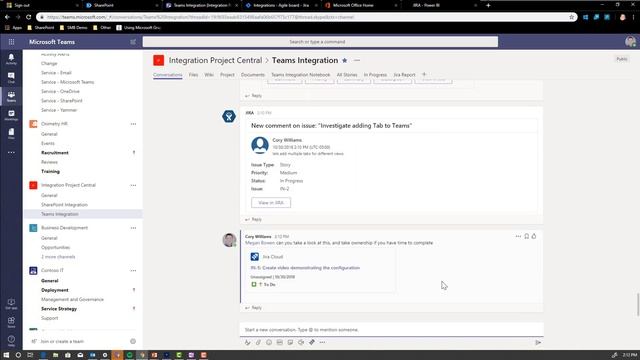The width and height of the screenshot is (640, 360).
Task: Toggle favorite star for Teams Integration channel
Action: tap(344, 60)
